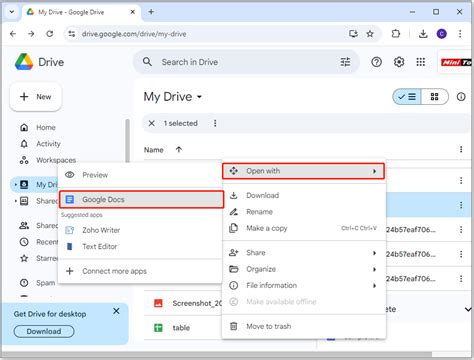Open more actions for 1 selected
Image resolution: width=474 pixels, height=360 pixels.
(215, 123)
